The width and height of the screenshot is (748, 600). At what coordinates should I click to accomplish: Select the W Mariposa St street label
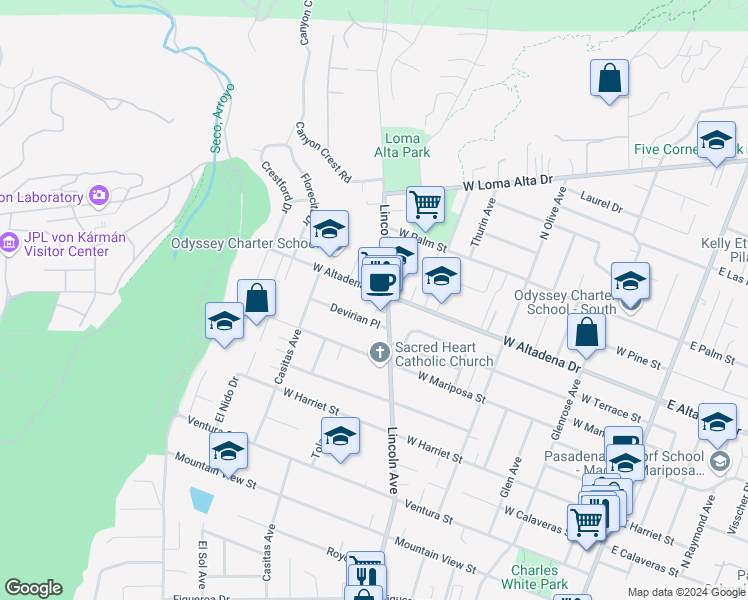coord(451,387)
